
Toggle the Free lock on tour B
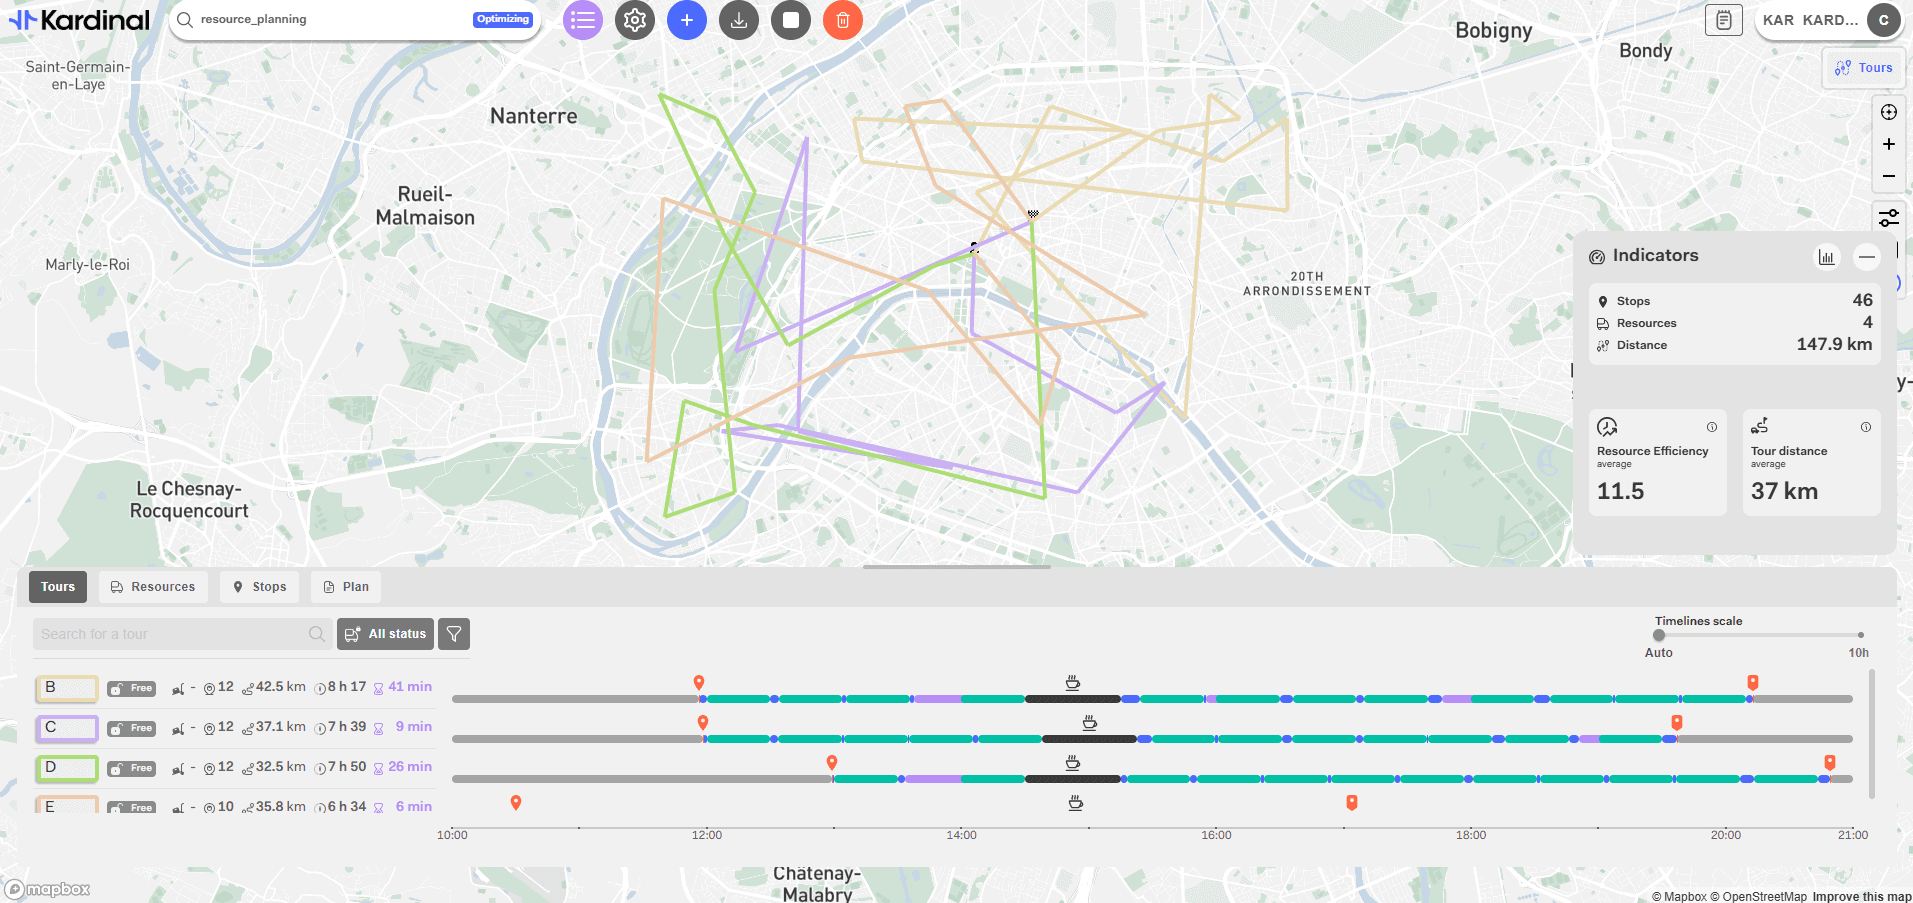131,688
